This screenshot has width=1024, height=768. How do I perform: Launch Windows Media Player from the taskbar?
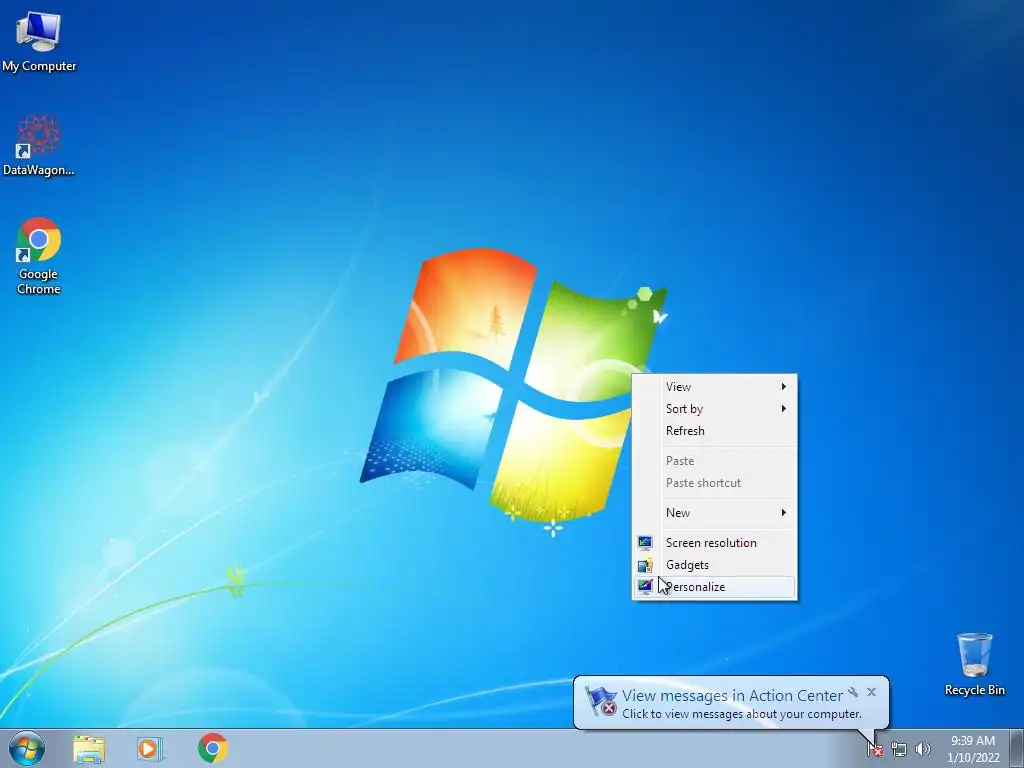[x=150, y=749]
